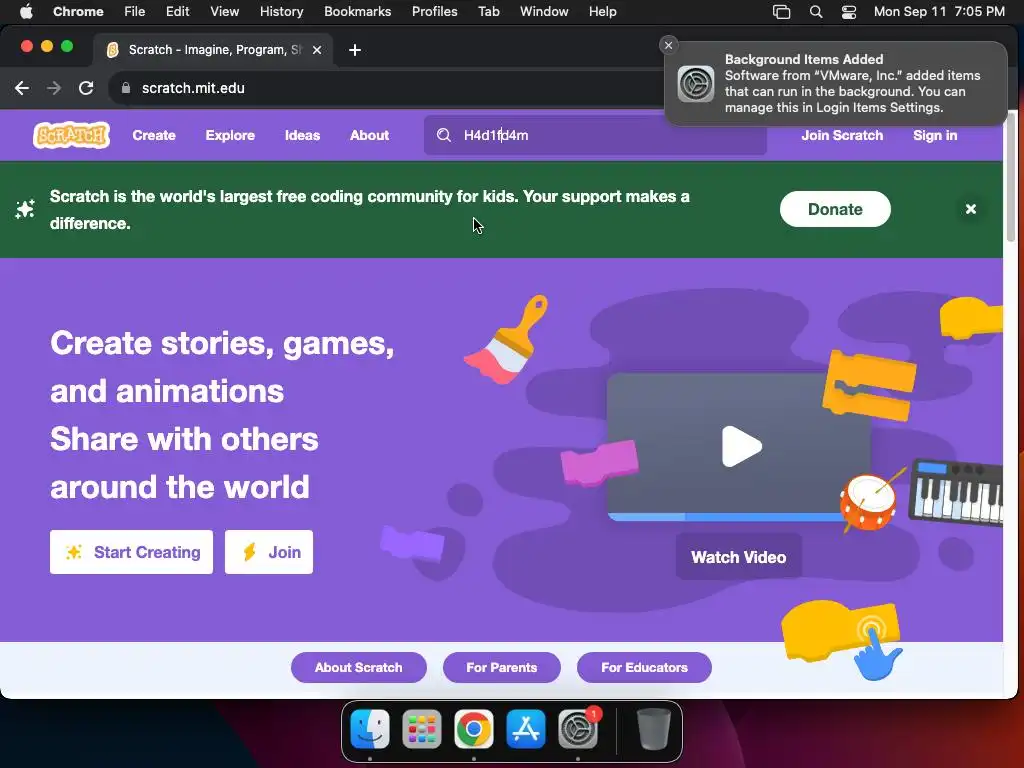
Task: Open Spotlight search in menu bar
Action: point(816,12)
